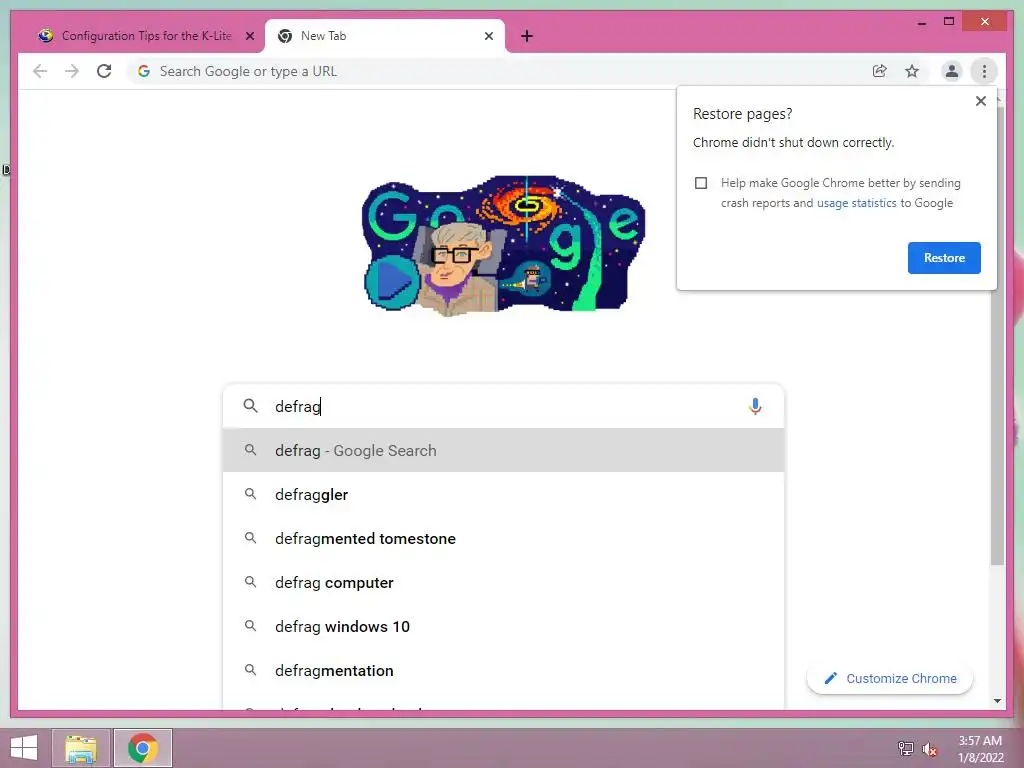
Task: Click the Google G icon in address bar
Action: click(144, 71)
